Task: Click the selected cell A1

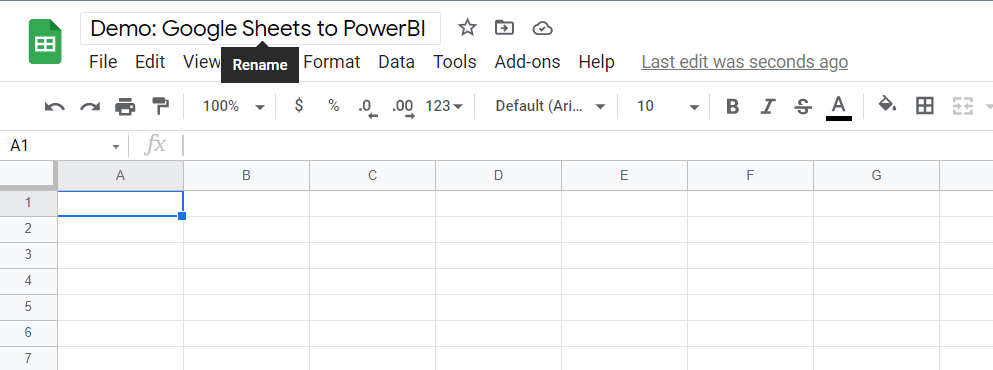Action: point(120,203)
